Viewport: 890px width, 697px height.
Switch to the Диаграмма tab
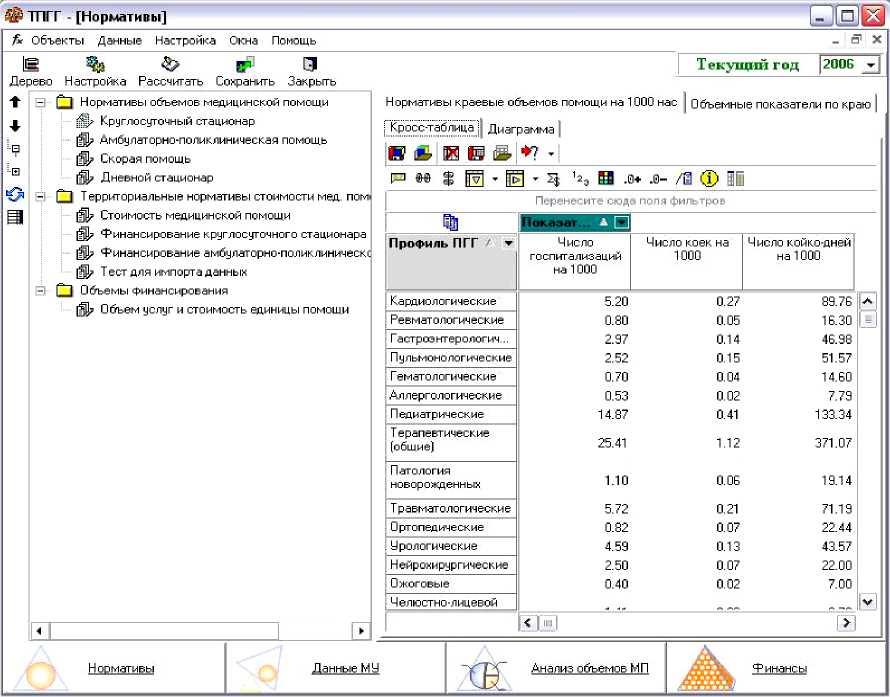520,129
